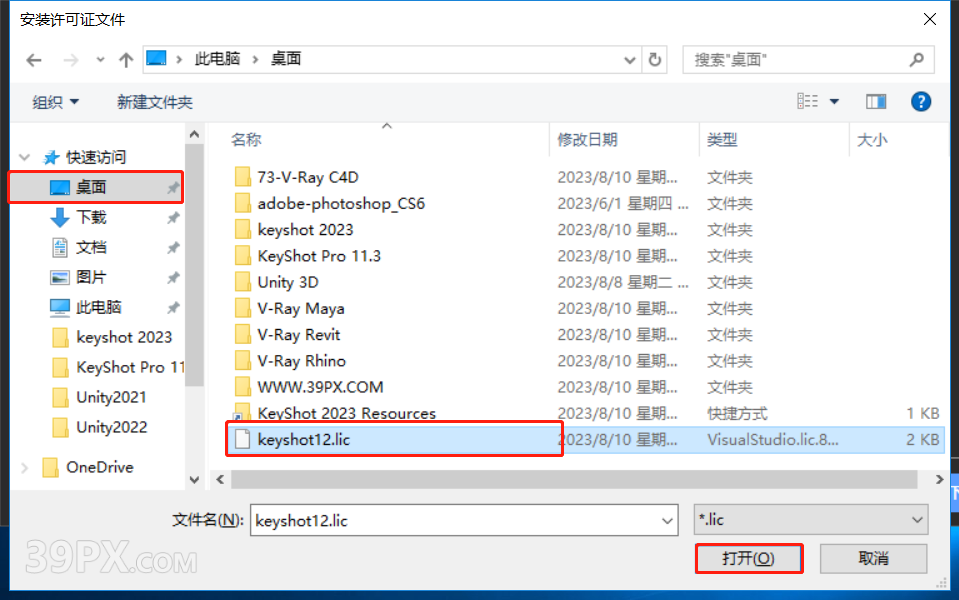Click the 文件名 input field
The image size is (959, 600).
(464, 520)
